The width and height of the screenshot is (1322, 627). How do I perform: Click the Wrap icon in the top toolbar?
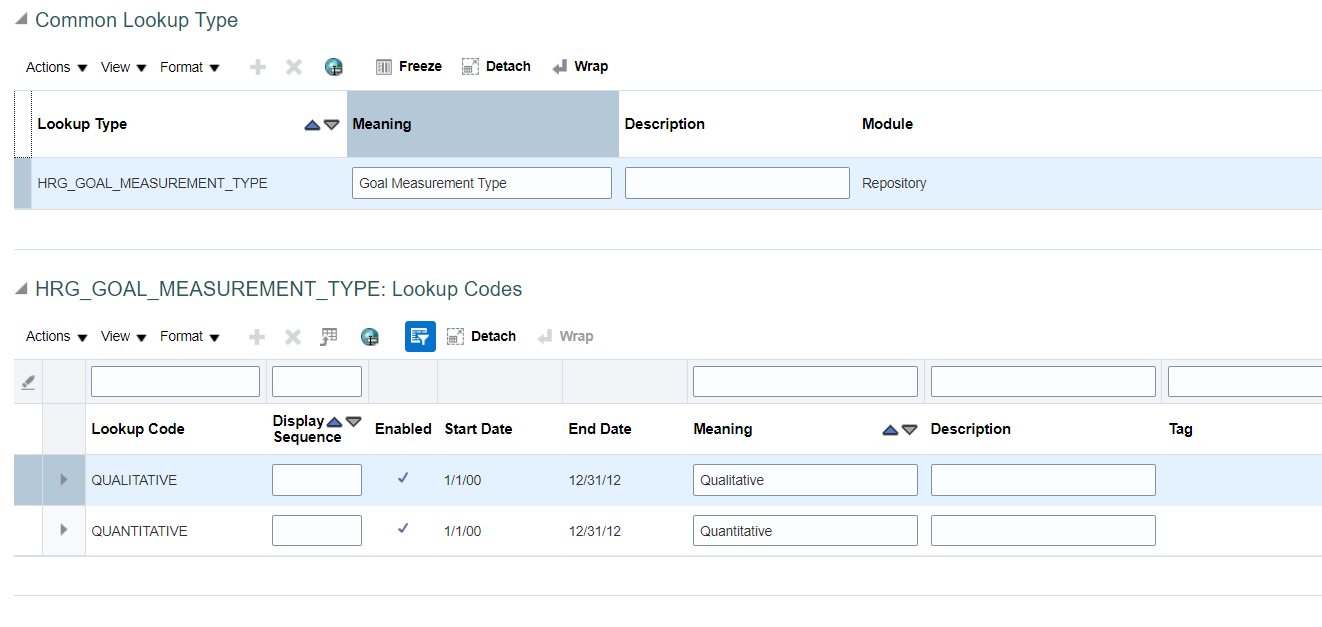pos(558,66)
